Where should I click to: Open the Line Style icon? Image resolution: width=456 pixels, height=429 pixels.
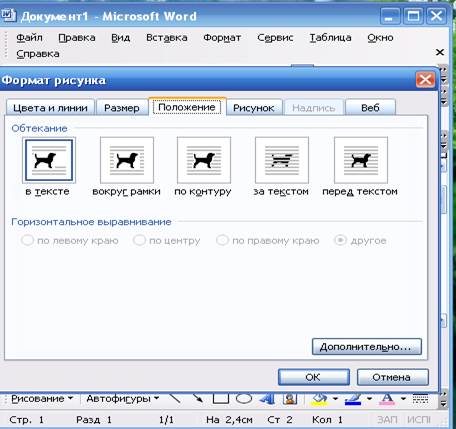pyautogui.click(x=420, y=398)
